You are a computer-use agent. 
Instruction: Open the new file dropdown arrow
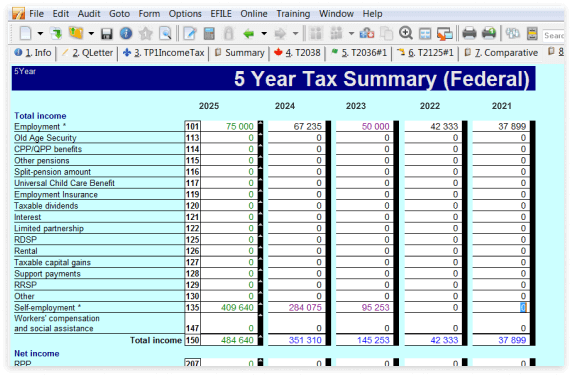(40, 34)
